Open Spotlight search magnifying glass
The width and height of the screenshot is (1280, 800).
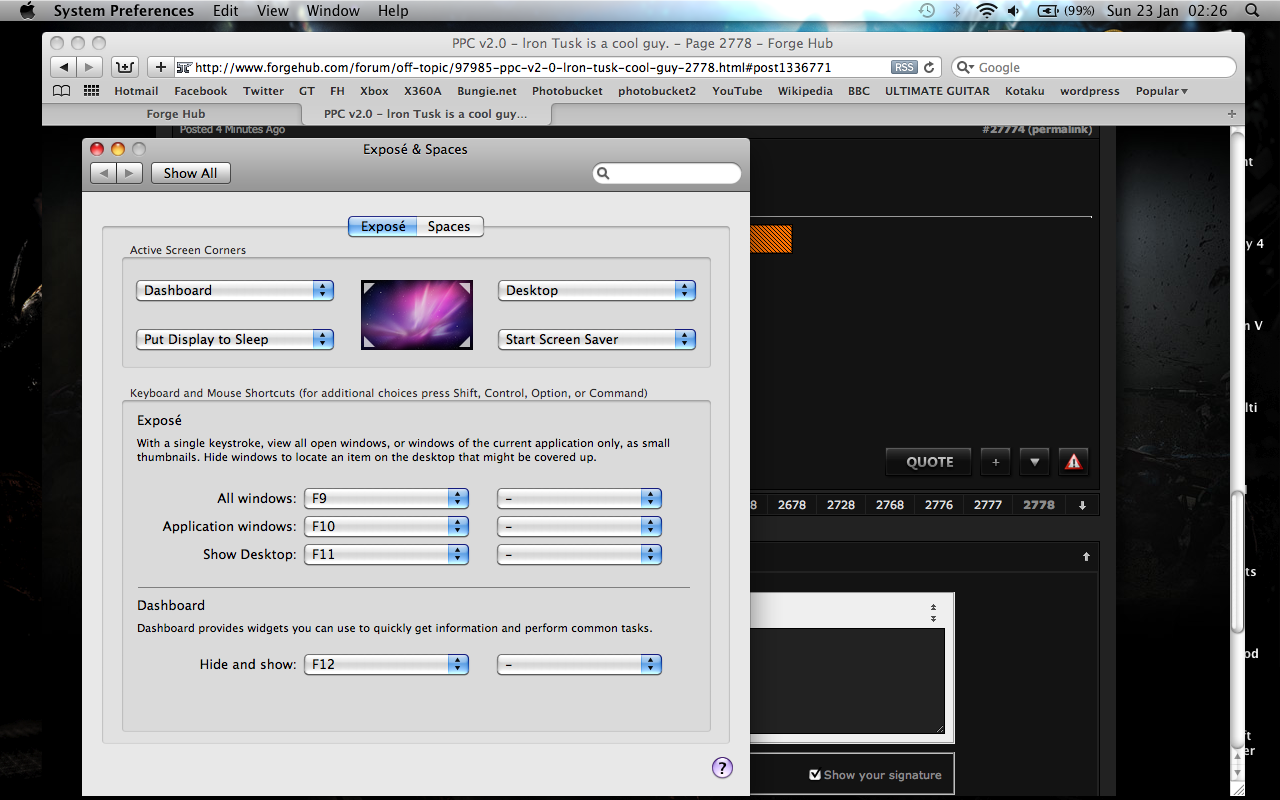click(1252, 11)
